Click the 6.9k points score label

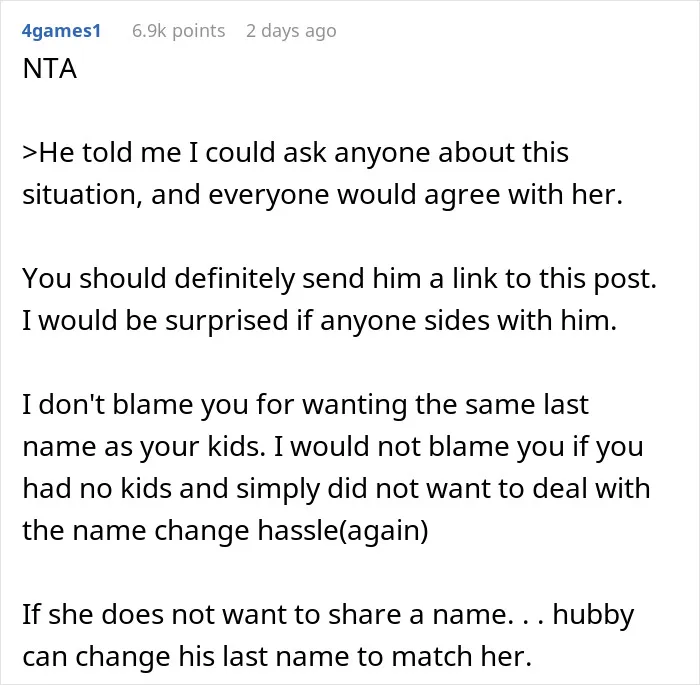click(x=179, y=31)
